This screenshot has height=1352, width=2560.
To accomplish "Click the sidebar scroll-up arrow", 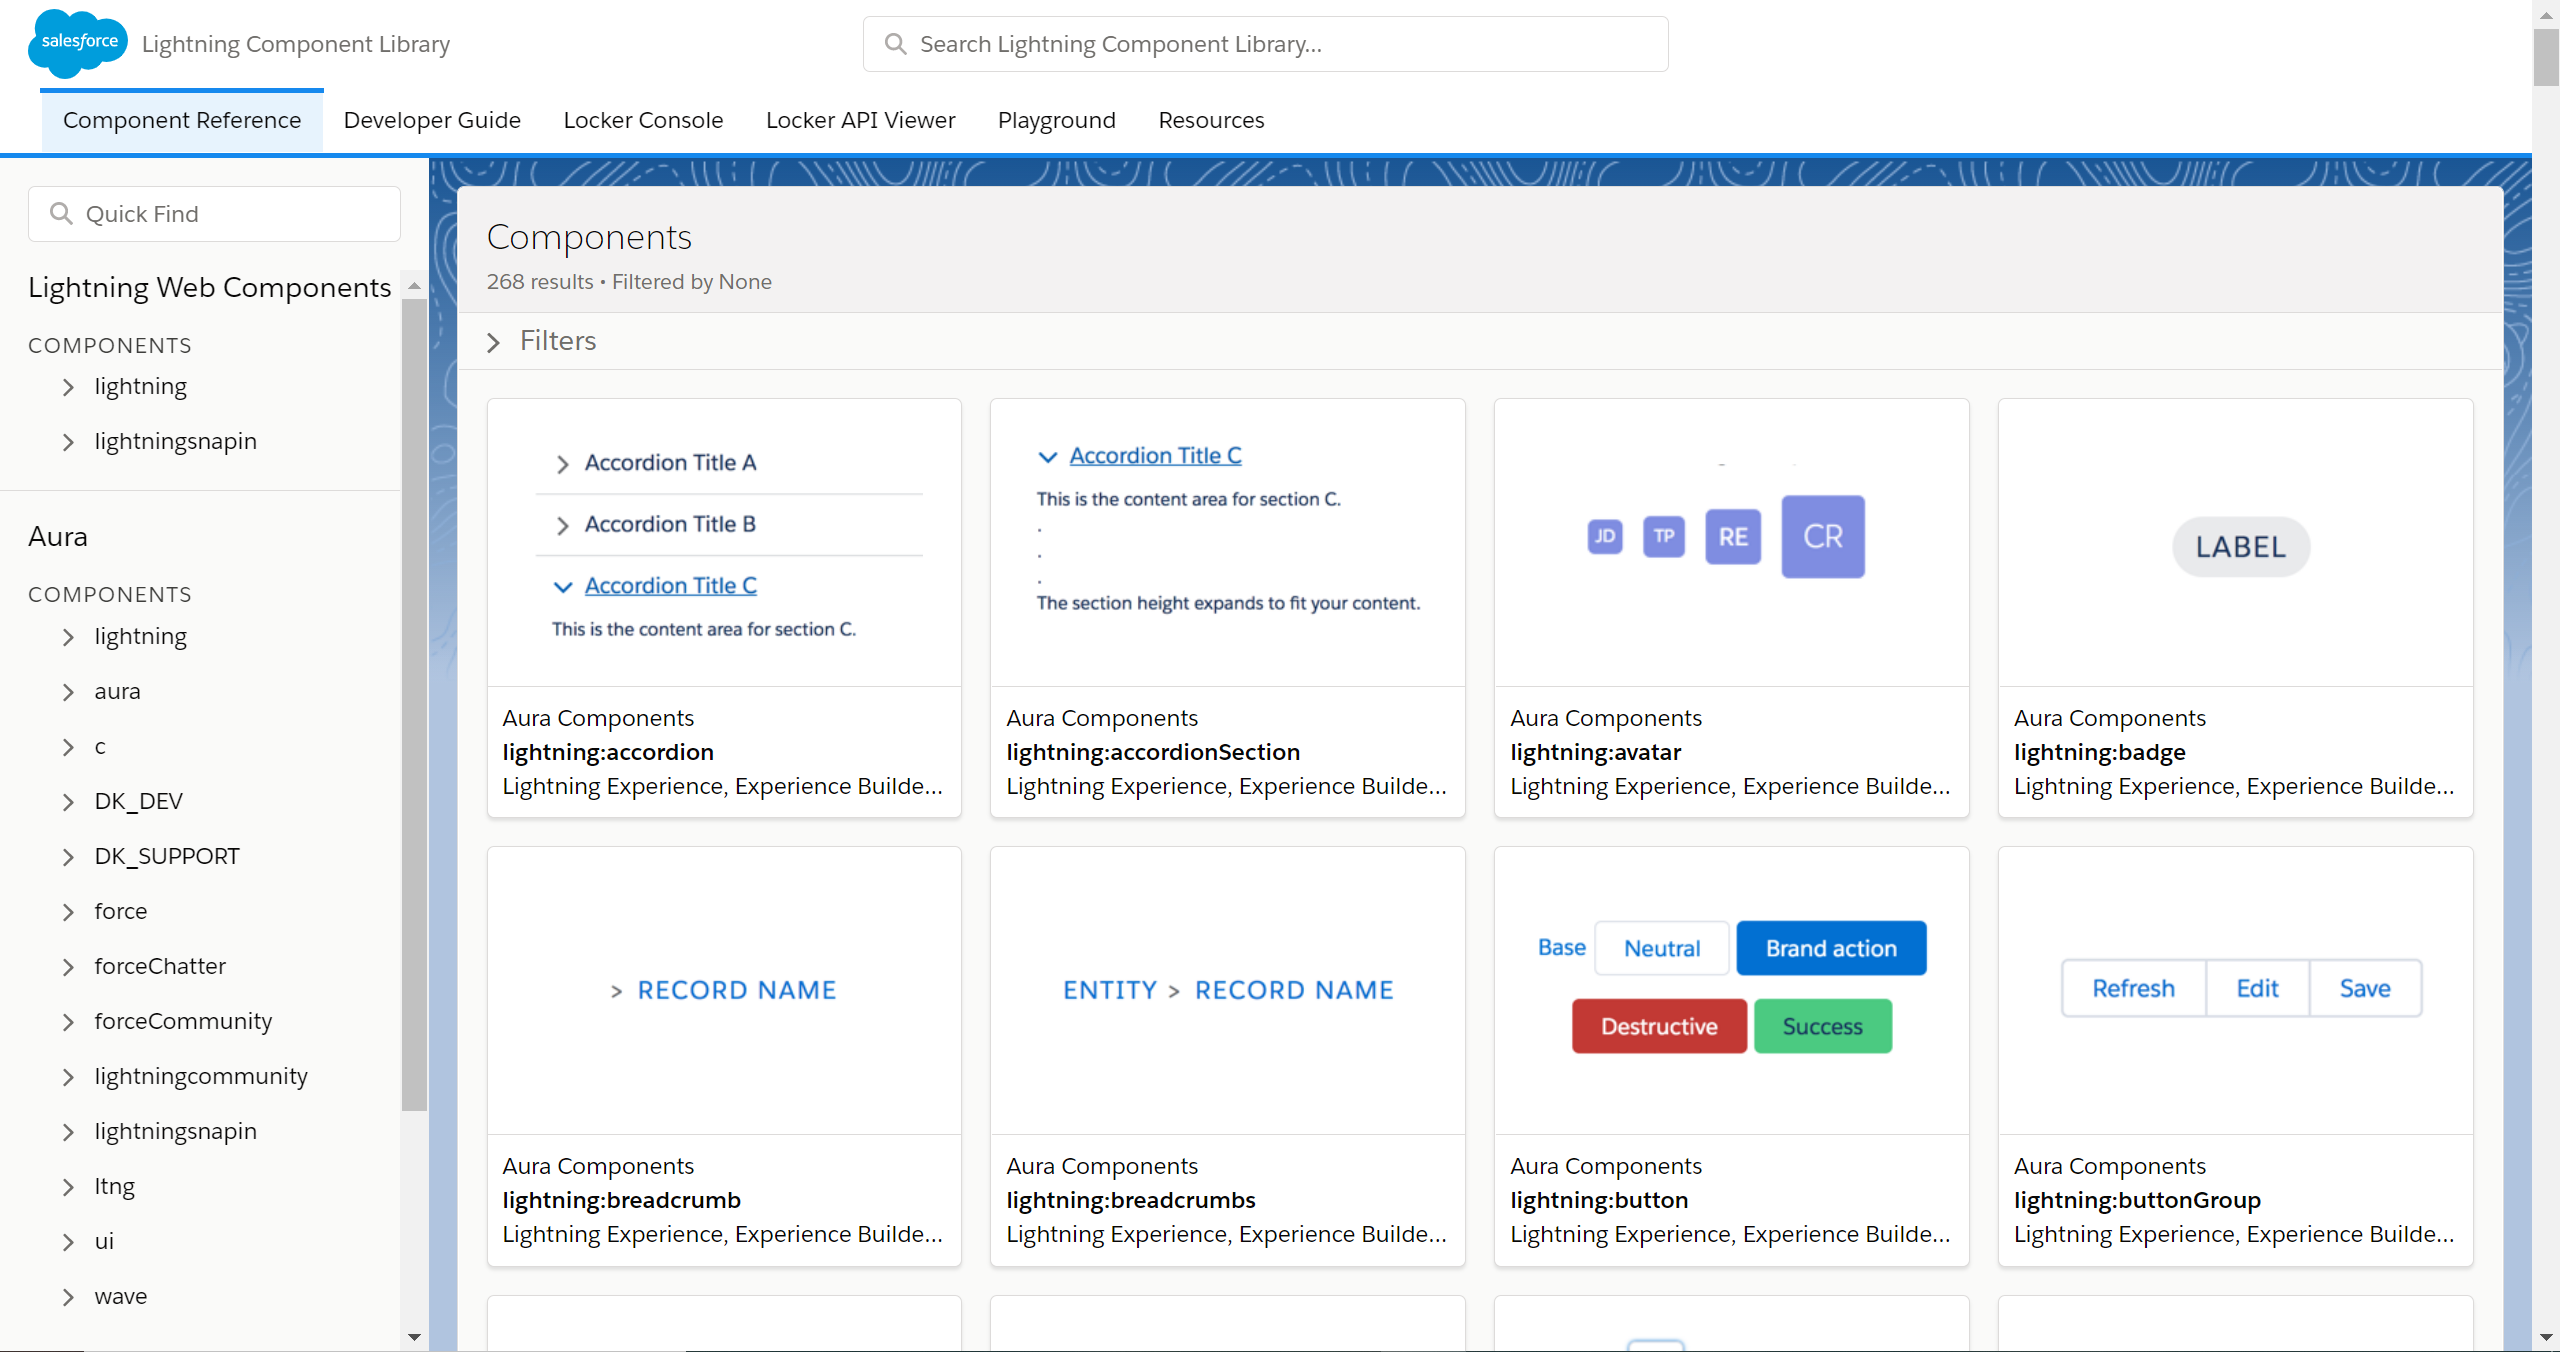I will 414,286.
